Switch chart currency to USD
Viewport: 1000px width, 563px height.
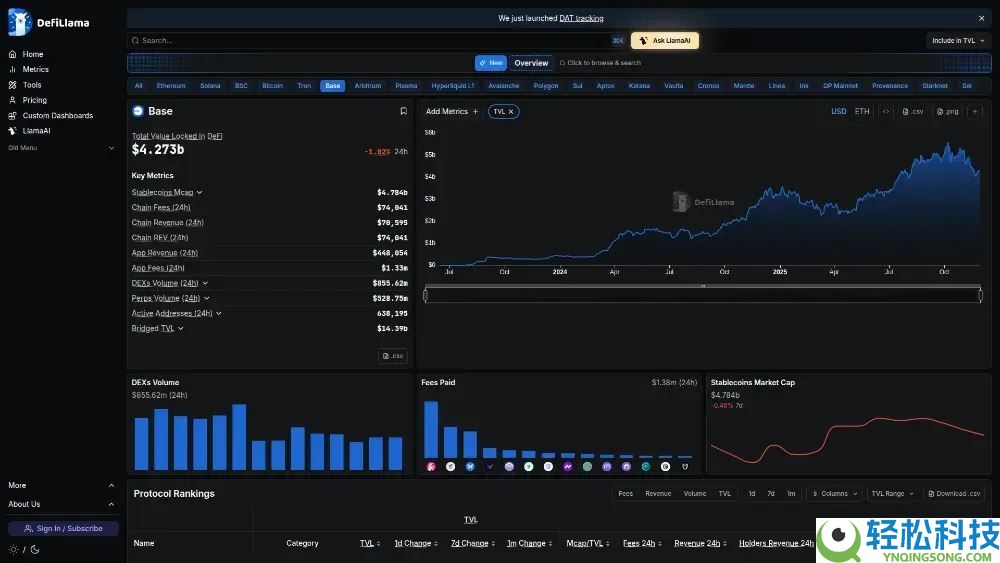click(838, 112)
